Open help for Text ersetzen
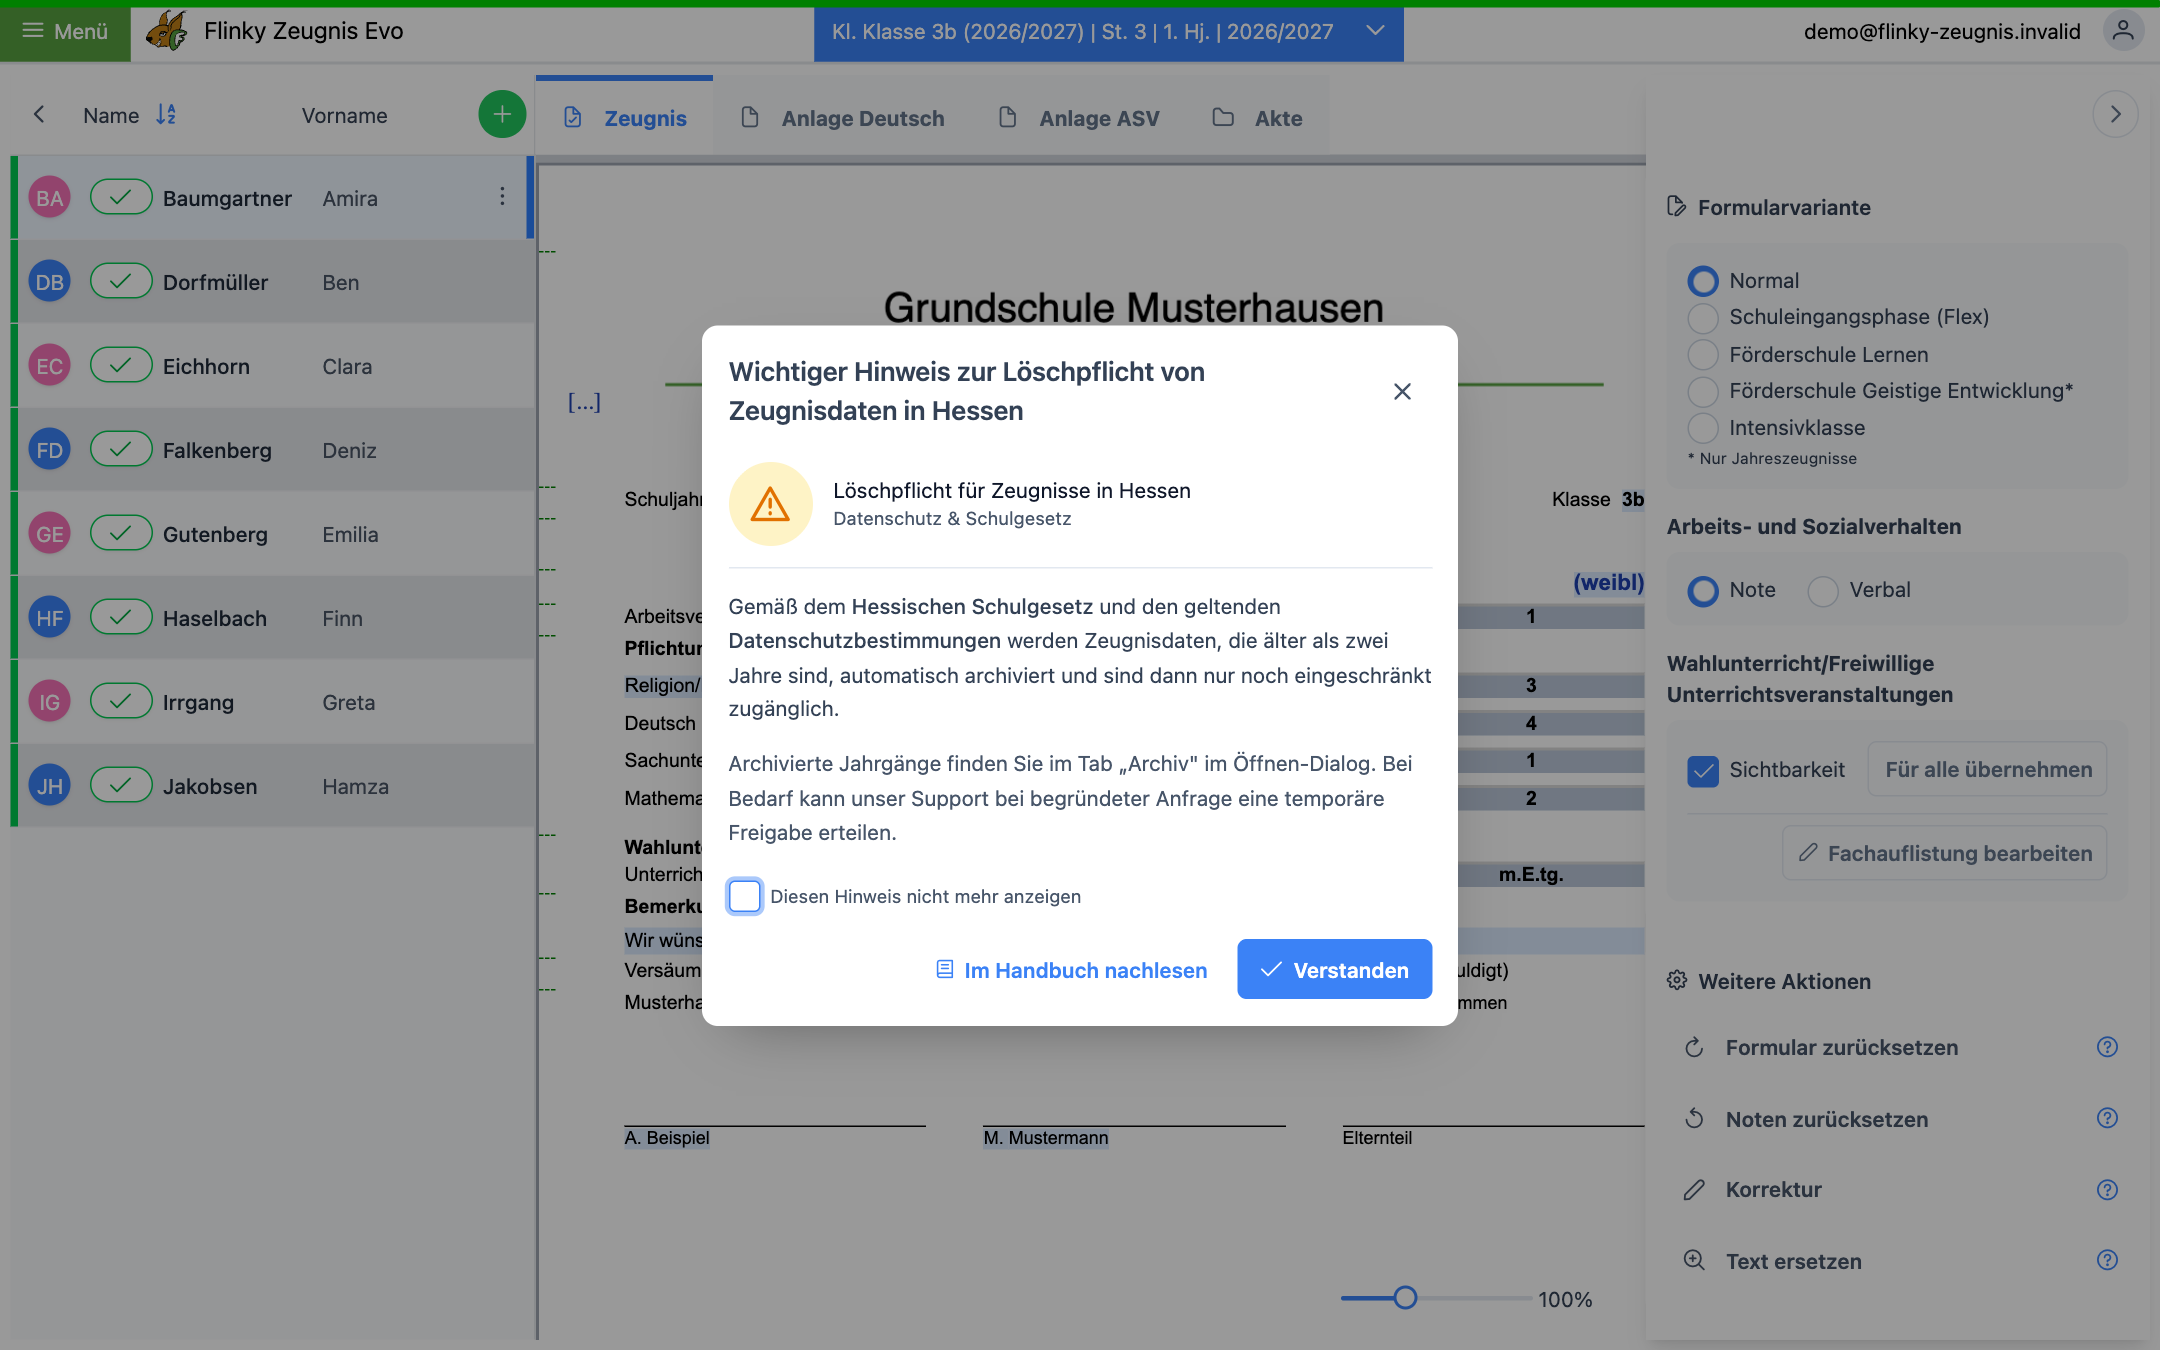This screenshot has height=1350, width=2160. [x=2107, y=1260]
